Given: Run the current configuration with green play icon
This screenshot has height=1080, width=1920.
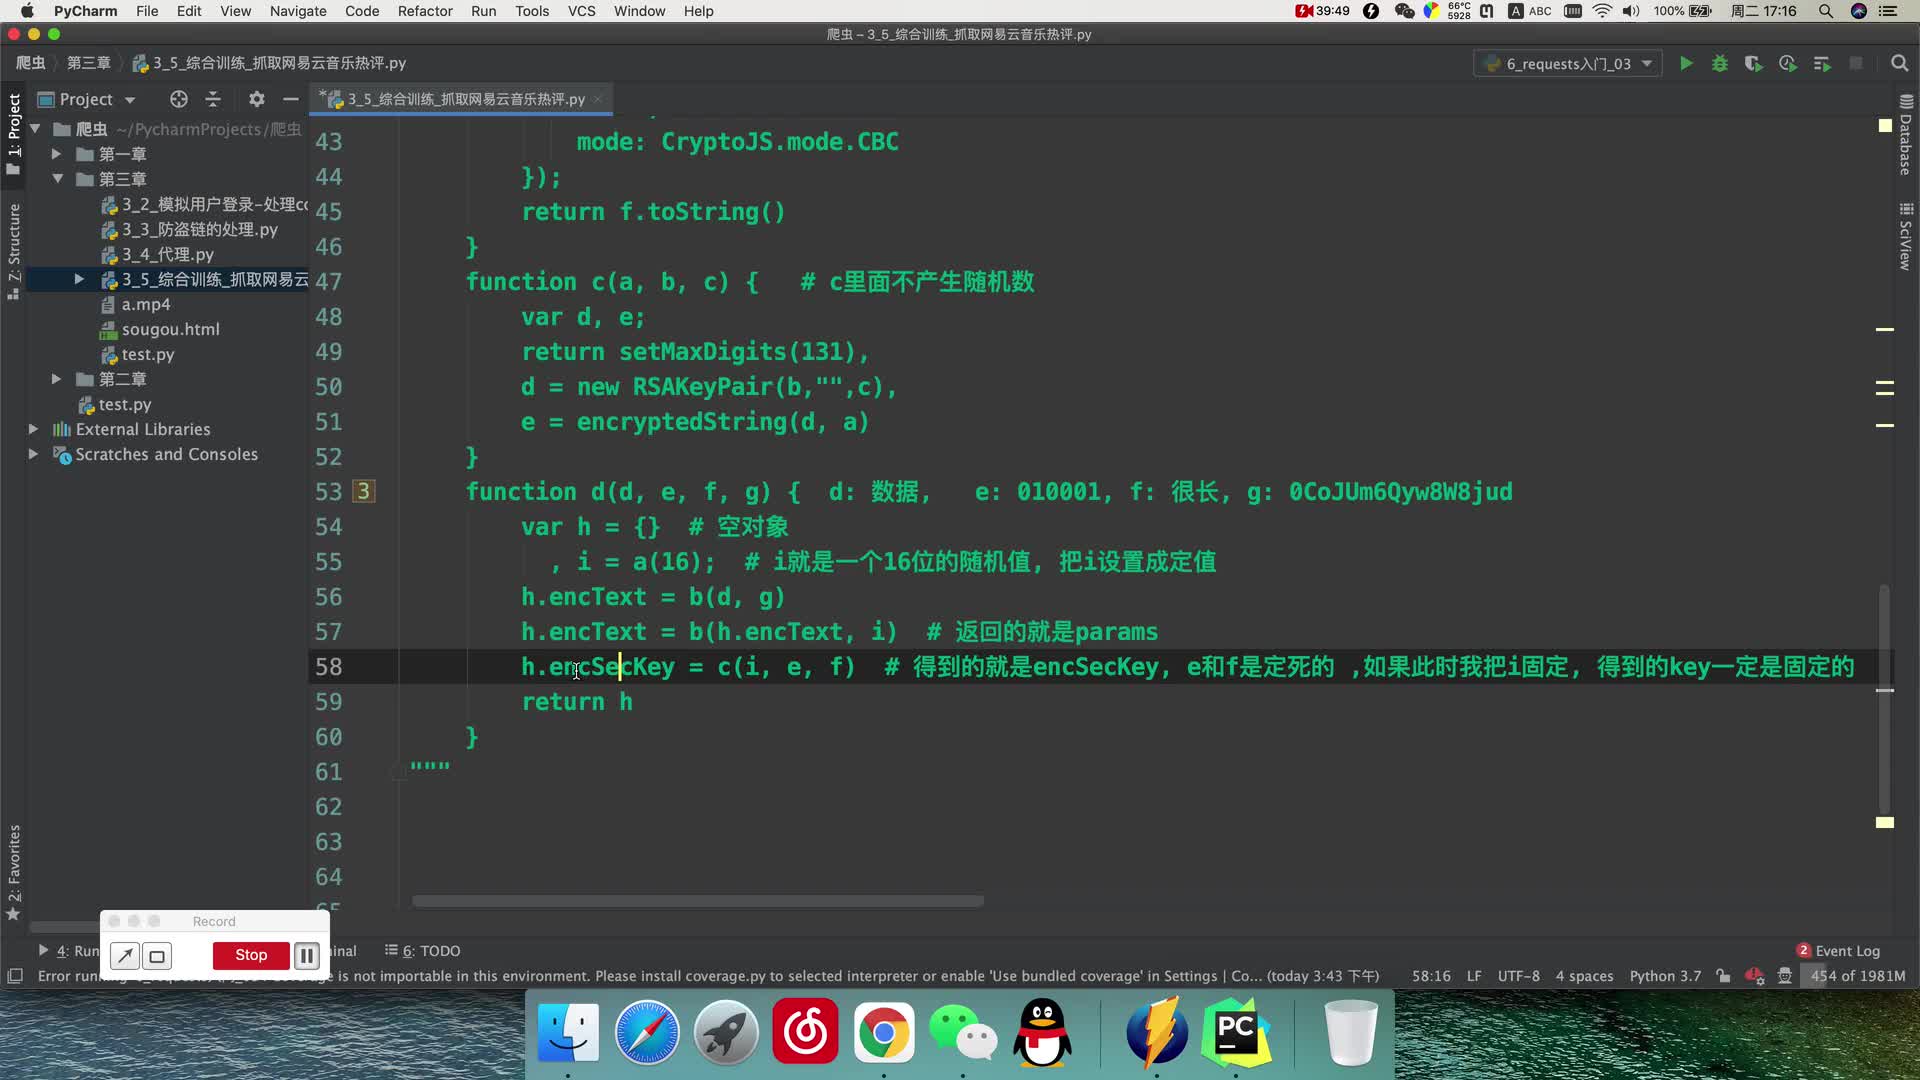Looking at the screenshot, I should 1686,64.
